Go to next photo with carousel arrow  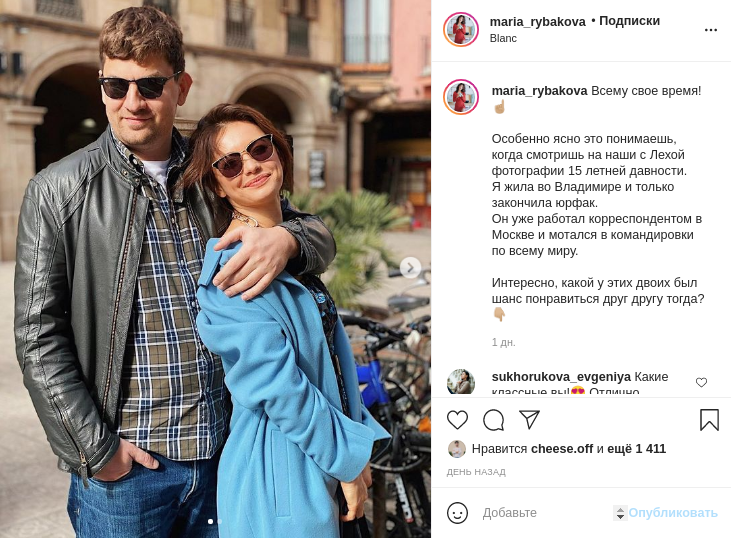[x=410, y=268]
